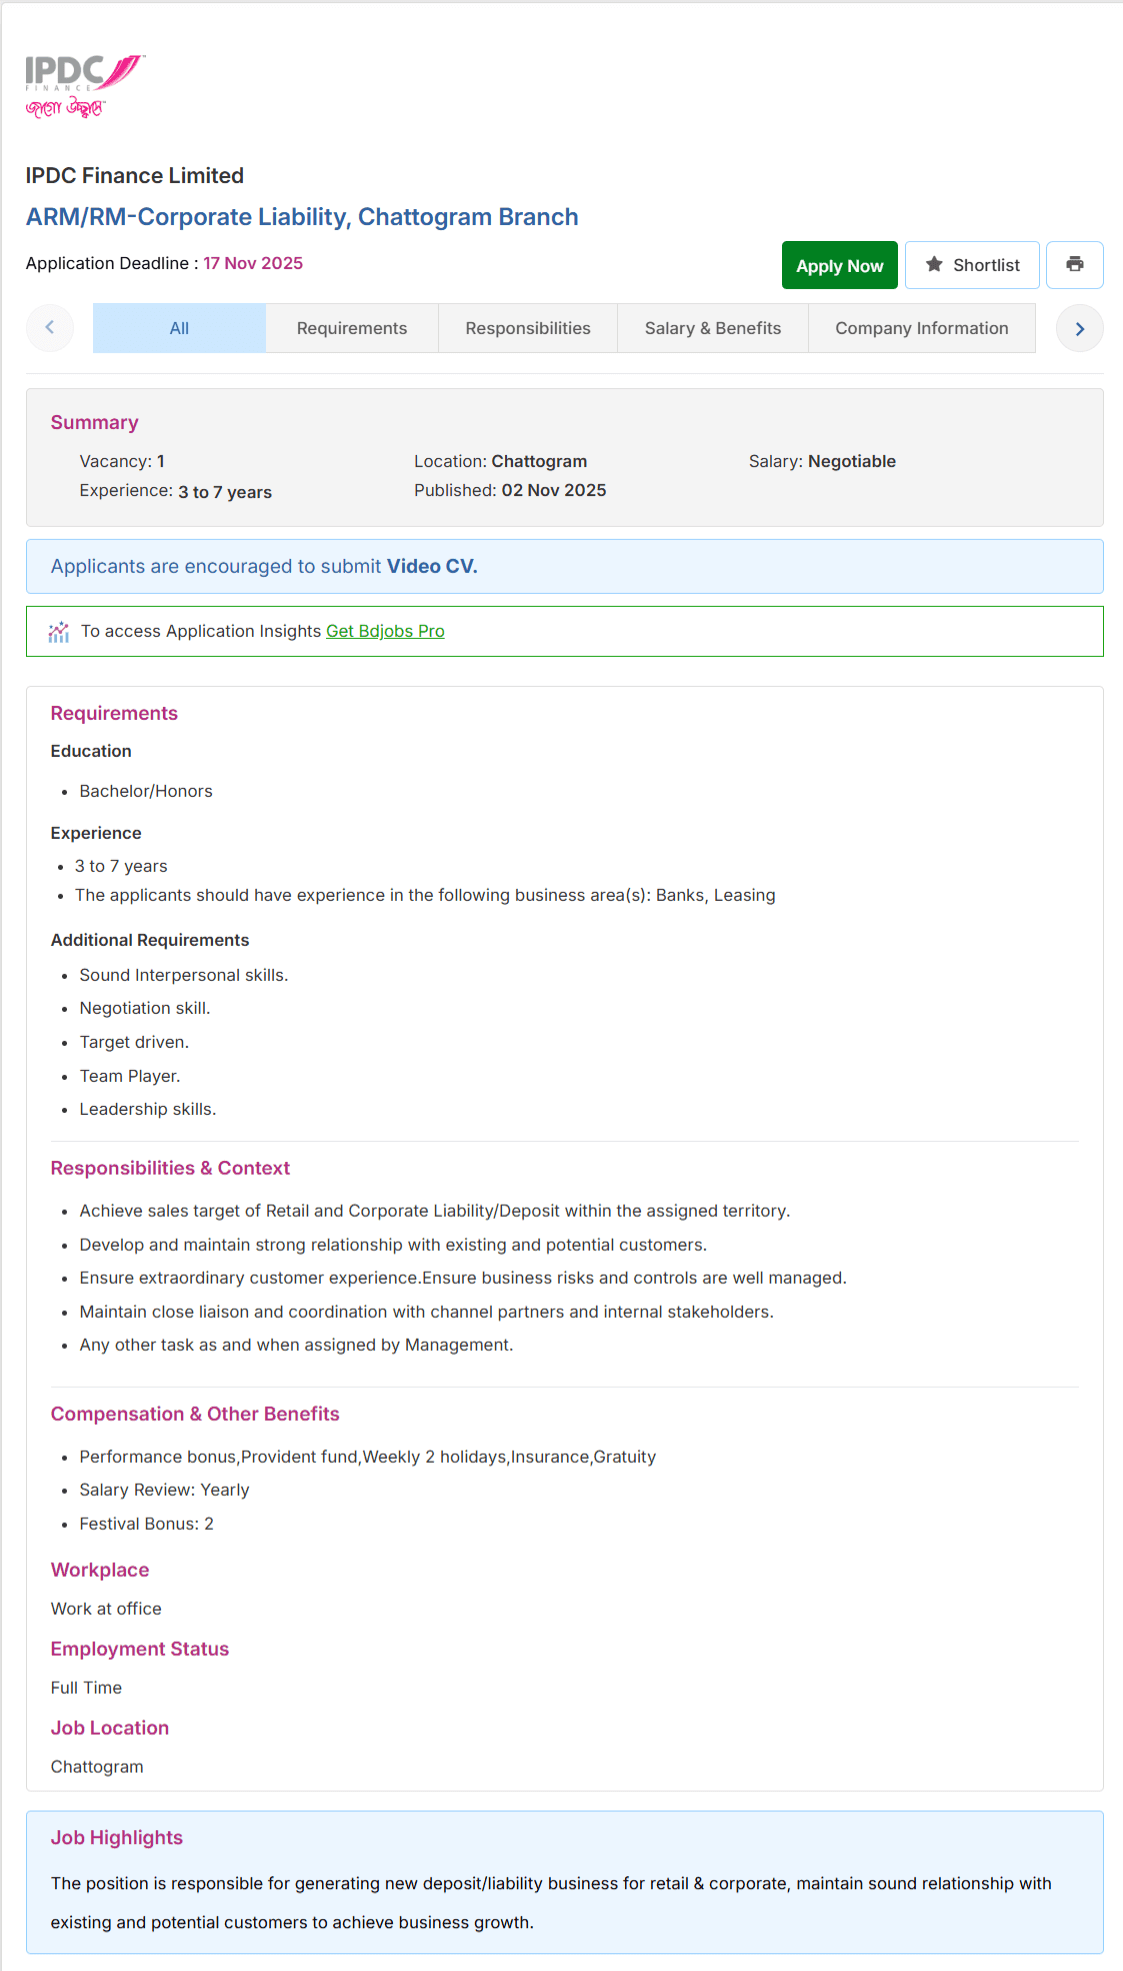
Task: Print this job posting via printer icon
Action: click(x=1074, y=265)
